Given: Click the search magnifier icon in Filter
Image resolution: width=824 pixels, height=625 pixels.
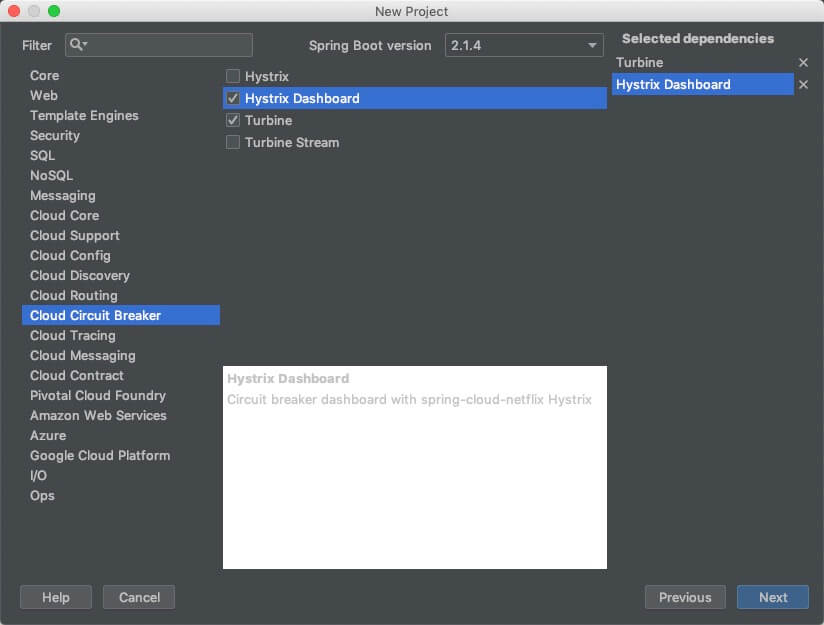Looking at the screenshot, I should pyautogui.click(x=78, y=45).
